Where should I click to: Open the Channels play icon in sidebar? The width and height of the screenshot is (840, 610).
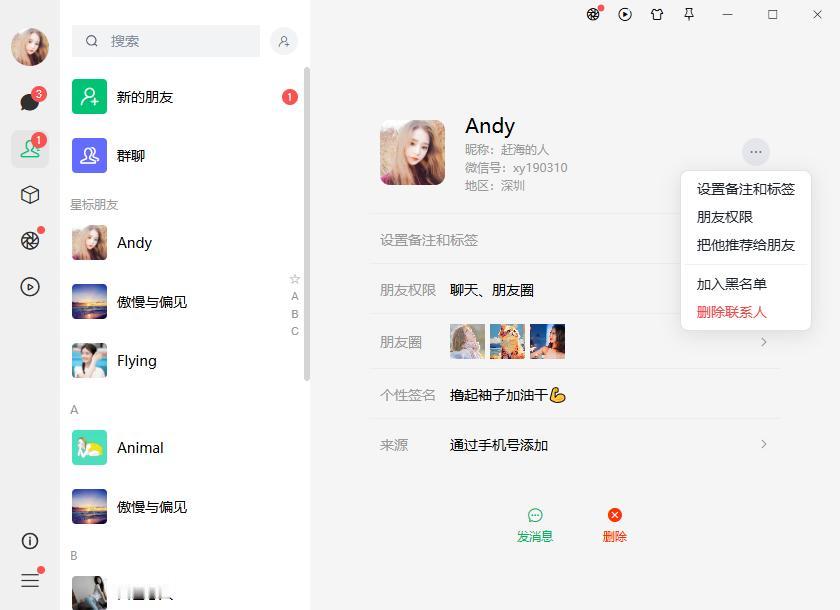coord(30,287)
